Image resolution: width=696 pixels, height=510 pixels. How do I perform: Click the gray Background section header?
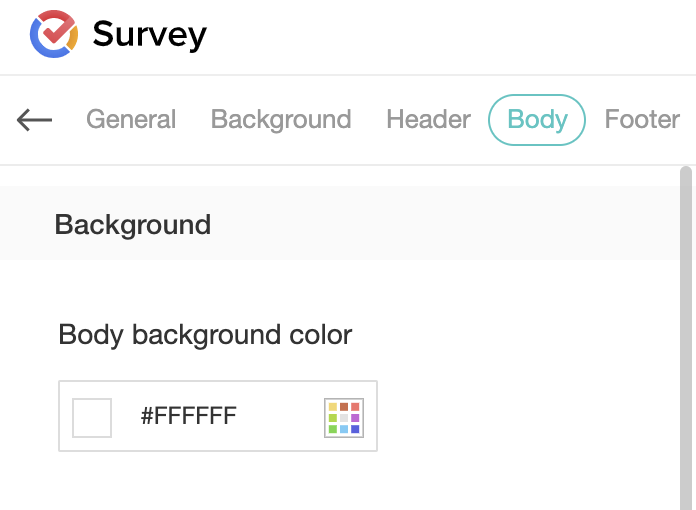coord(133,224)
